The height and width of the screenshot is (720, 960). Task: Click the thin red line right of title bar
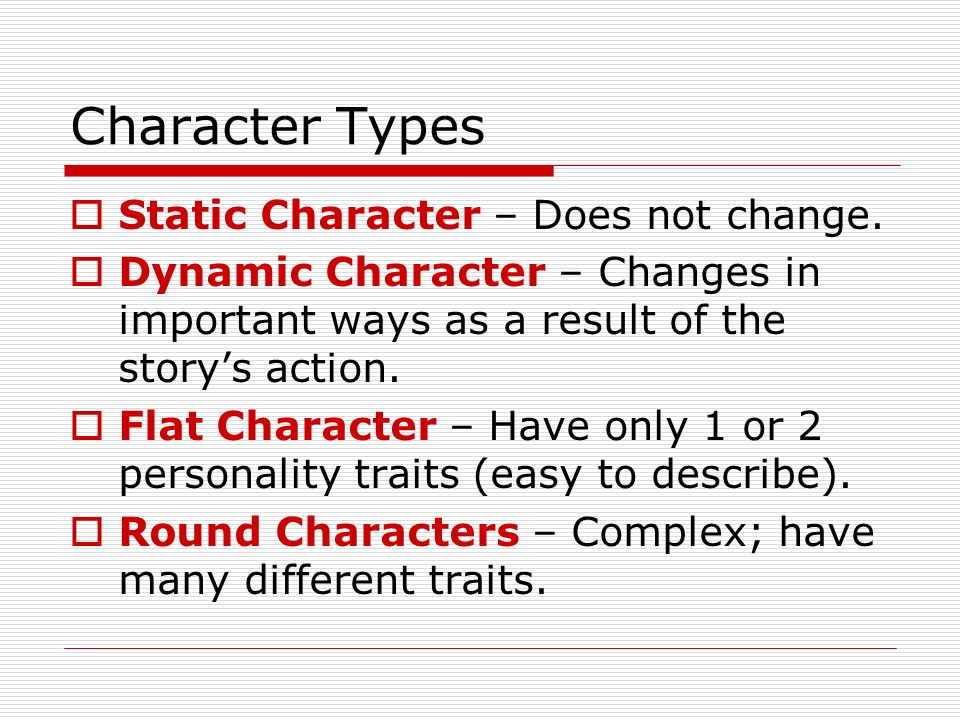click(727, 165)
